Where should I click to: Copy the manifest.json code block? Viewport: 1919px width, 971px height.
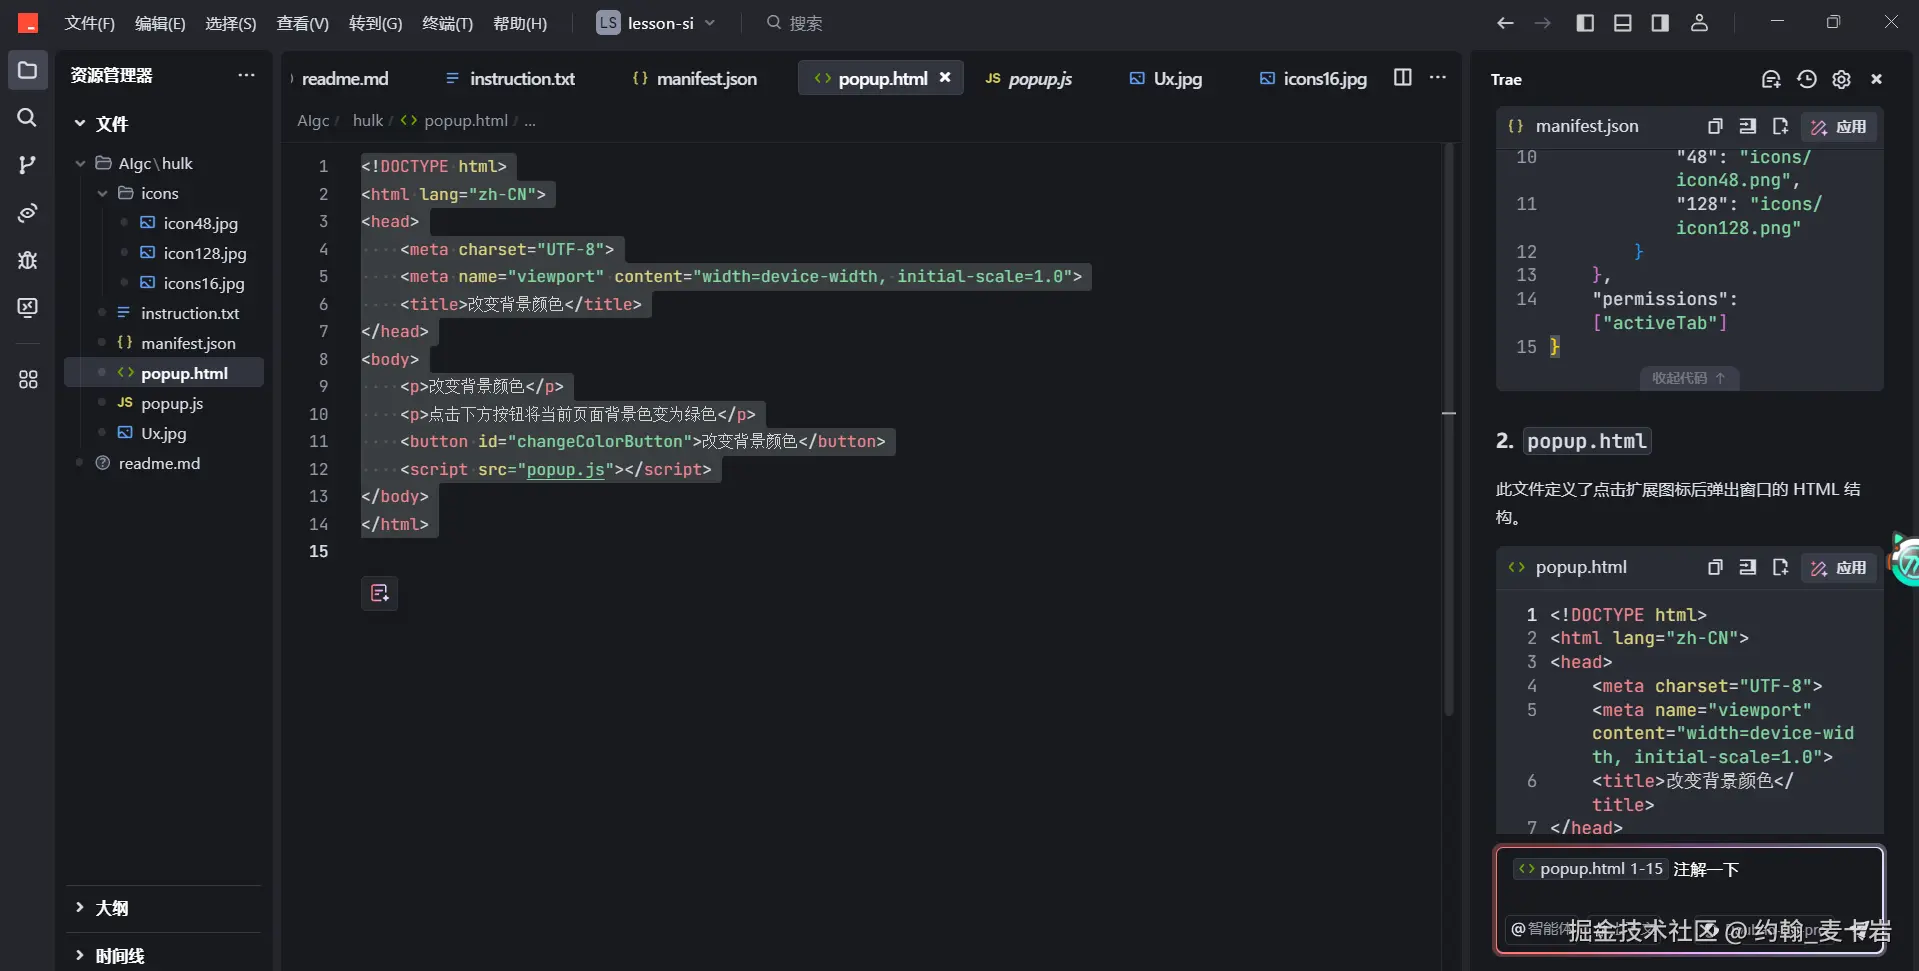(x=1715, y=126)
